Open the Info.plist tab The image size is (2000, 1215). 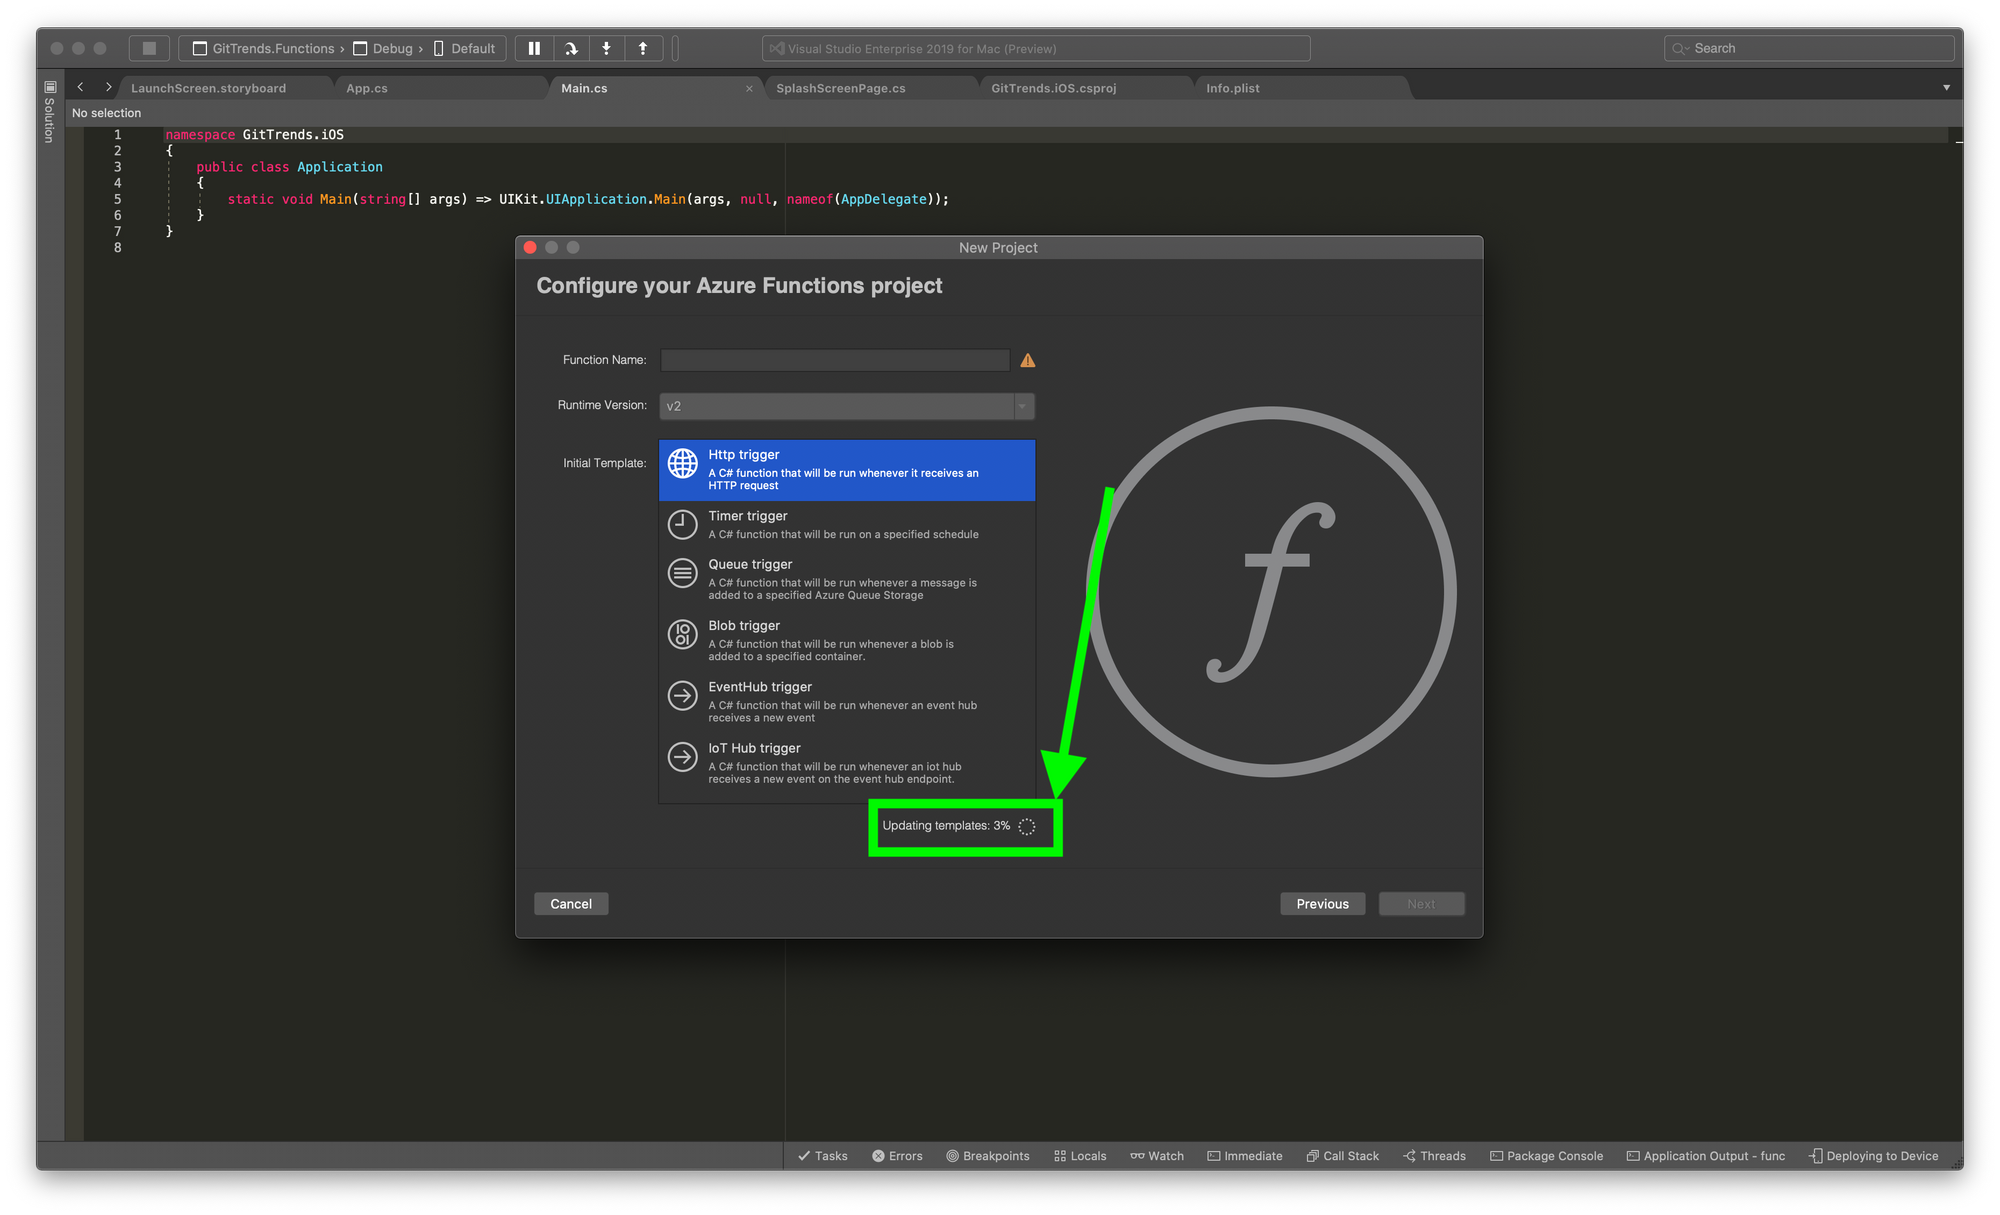[x=1232, y=88]
